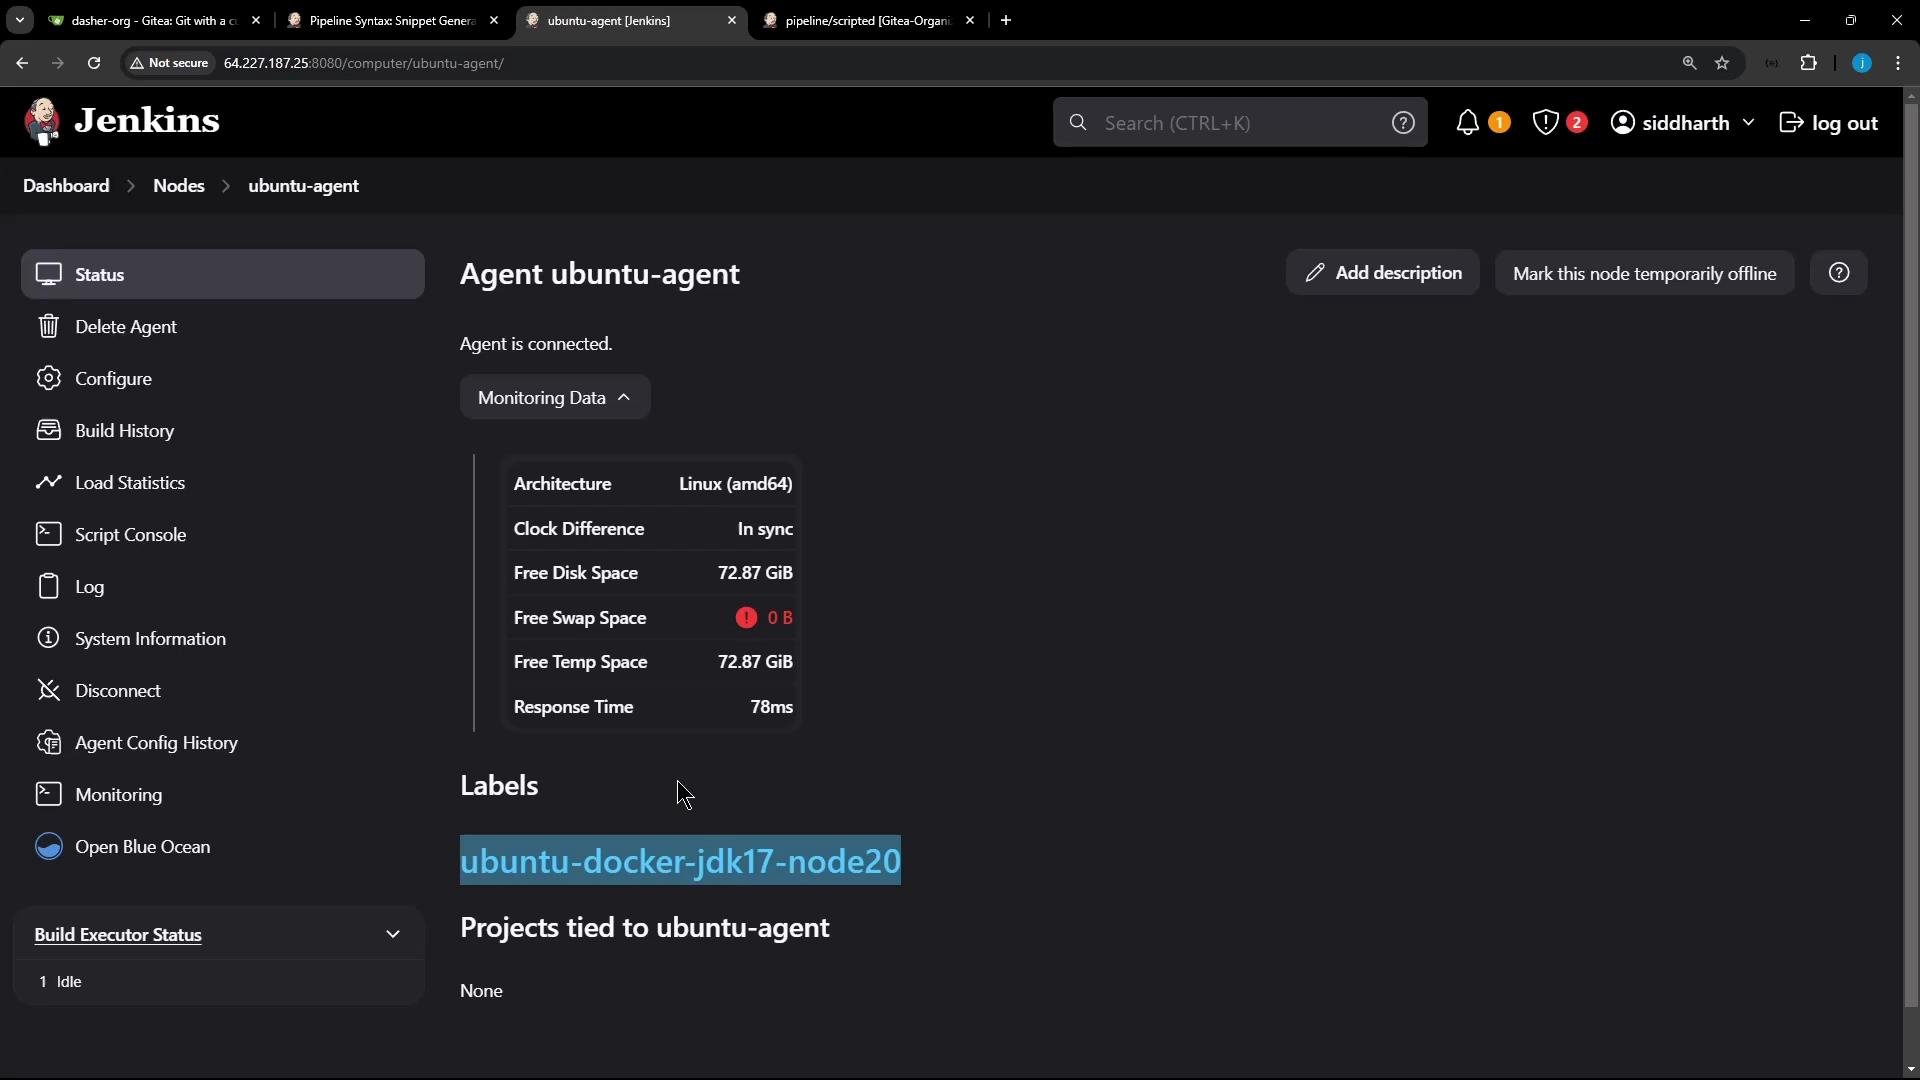Click the Blue Ocean wave icon

(x=48, y=846)
